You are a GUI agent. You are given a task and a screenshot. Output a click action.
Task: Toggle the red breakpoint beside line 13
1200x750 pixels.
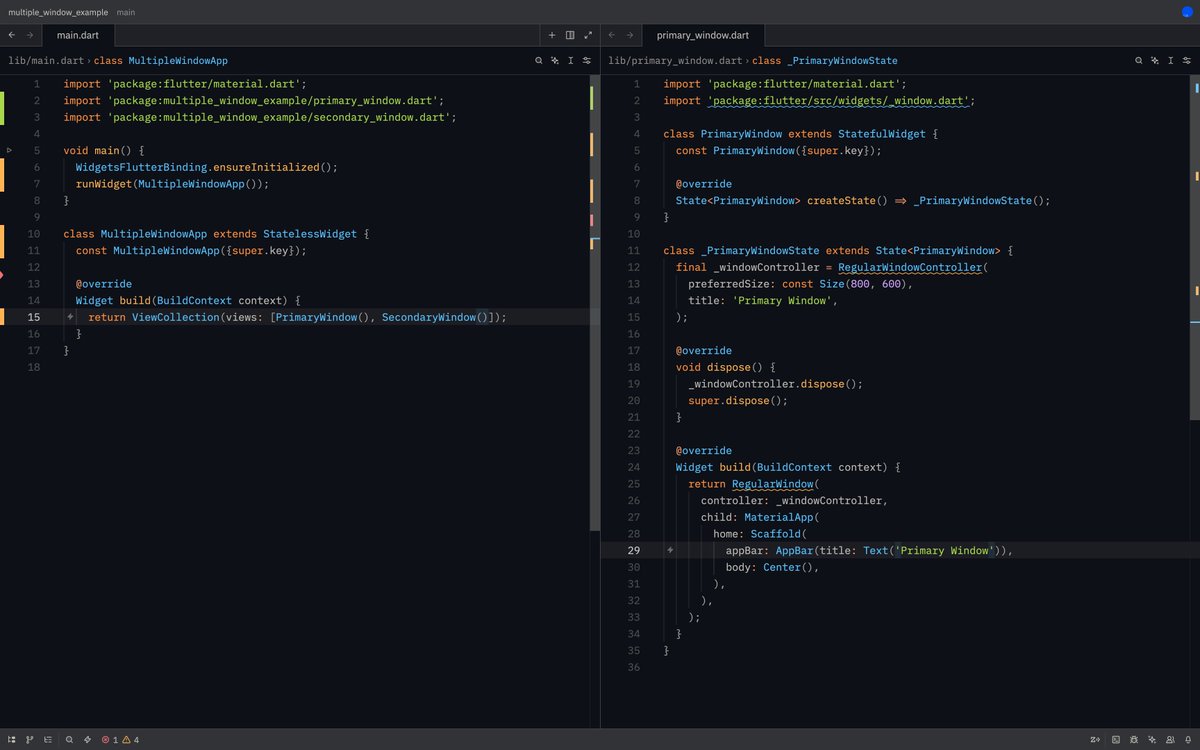[x=2, y=273]
